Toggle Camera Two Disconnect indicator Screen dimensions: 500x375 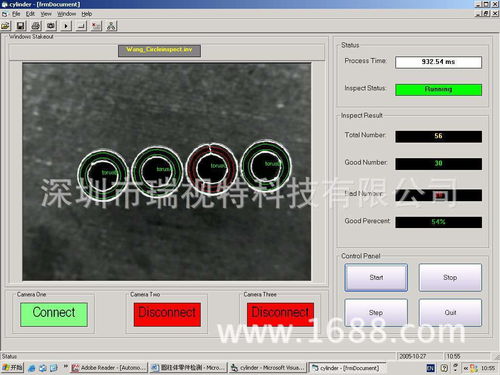click(167, 314)
